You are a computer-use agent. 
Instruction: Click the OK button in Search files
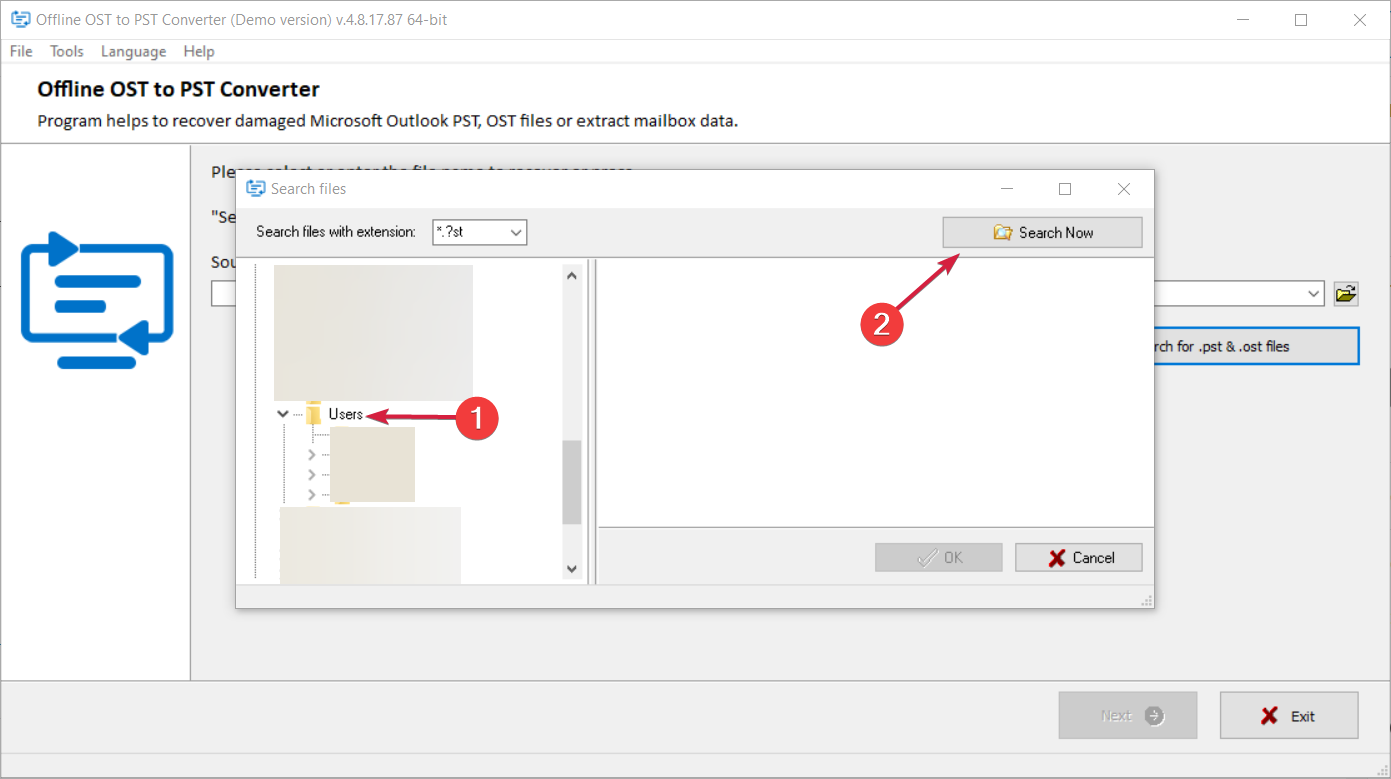939,558
